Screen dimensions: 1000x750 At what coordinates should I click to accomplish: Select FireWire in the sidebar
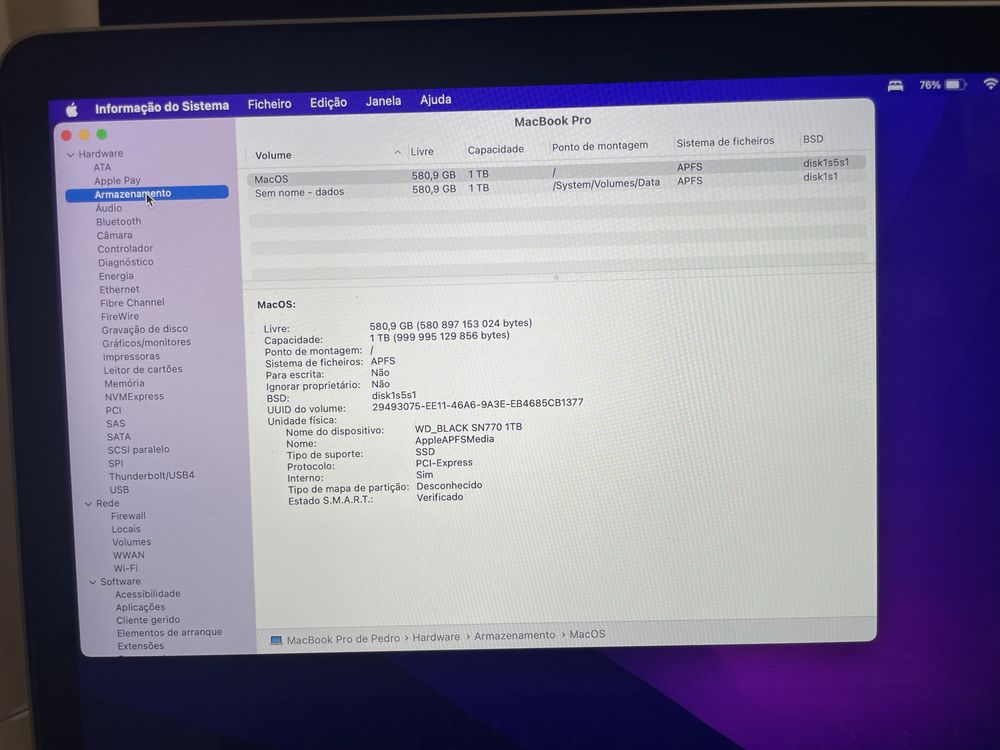click(119, 316)
